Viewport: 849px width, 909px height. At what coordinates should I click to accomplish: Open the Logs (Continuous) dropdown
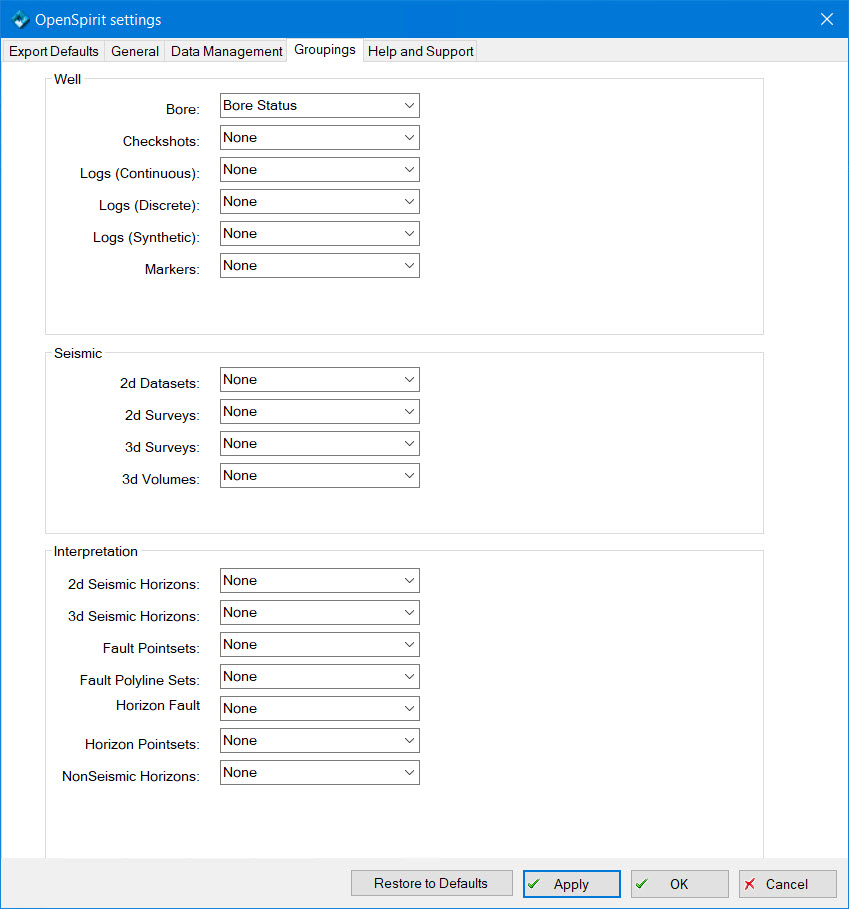click(x=319, y=169)
